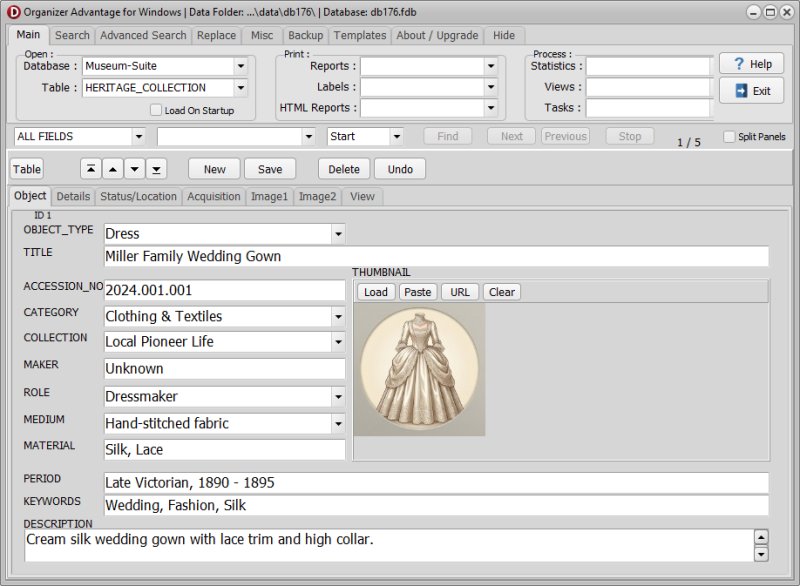The image size is (800, 586).
Task: Expand the COLLECTION dropdown
Action: [x=338, y=342]
